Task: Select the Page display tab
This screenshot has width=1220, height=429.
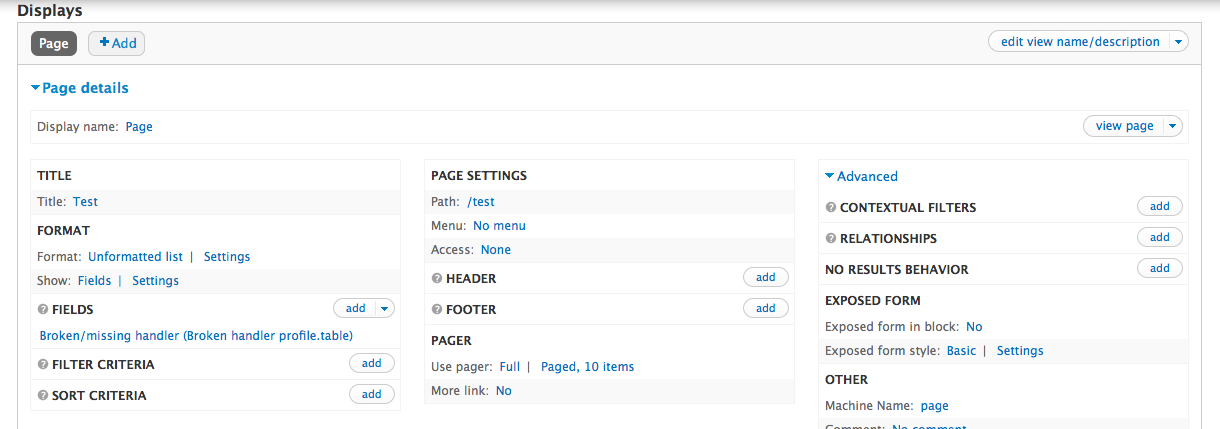Action: pos(54,43)
